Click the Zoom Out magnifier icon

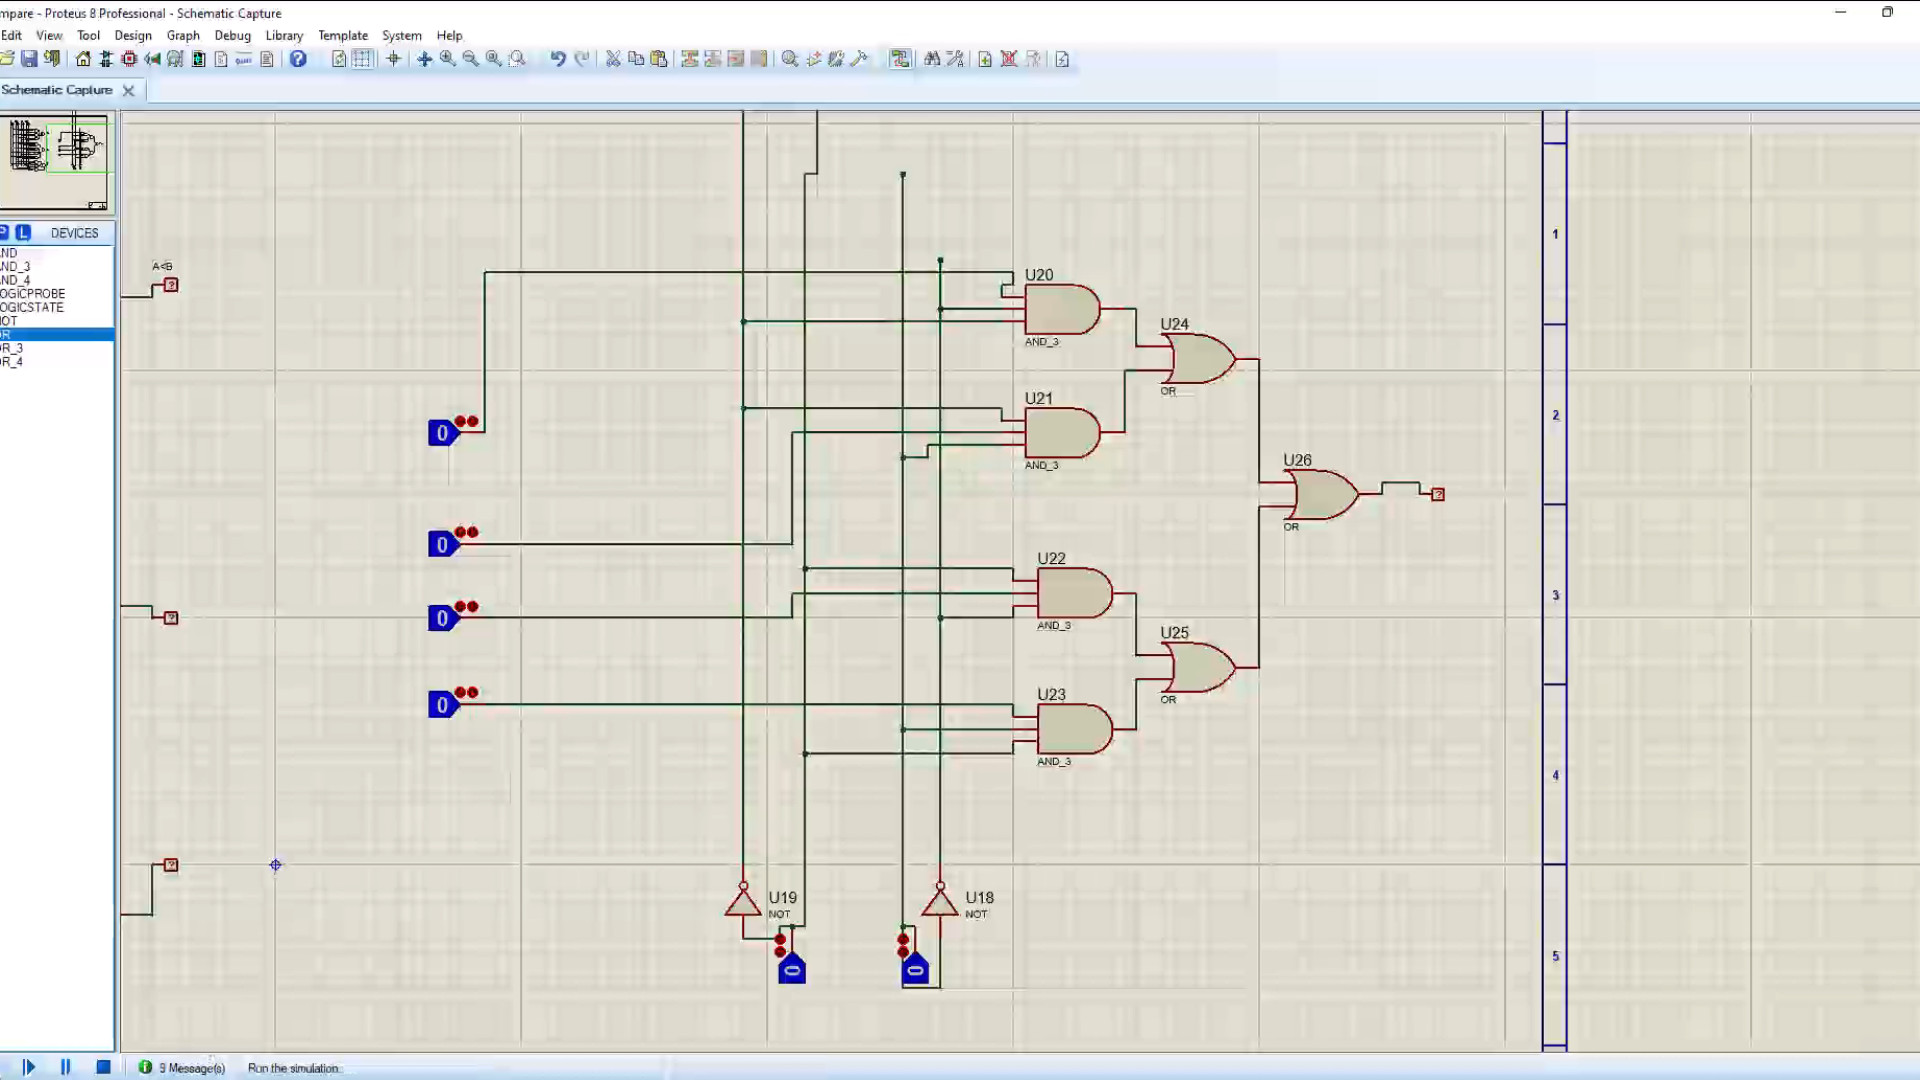(x=470, y=59)
